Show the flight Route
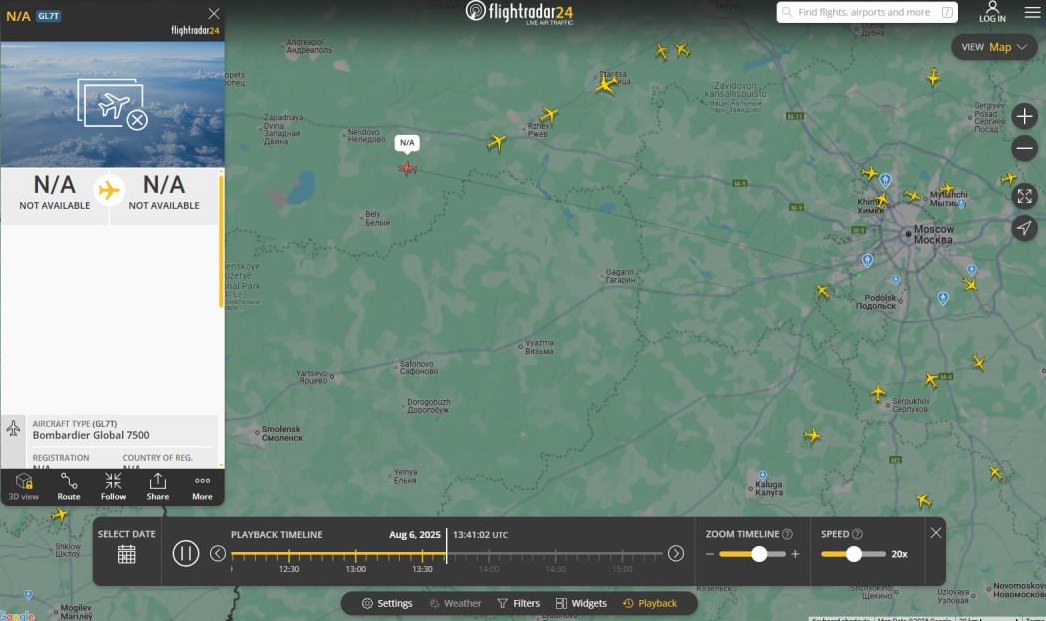This screenshot has width=1046, height=621. pos(69,486)
